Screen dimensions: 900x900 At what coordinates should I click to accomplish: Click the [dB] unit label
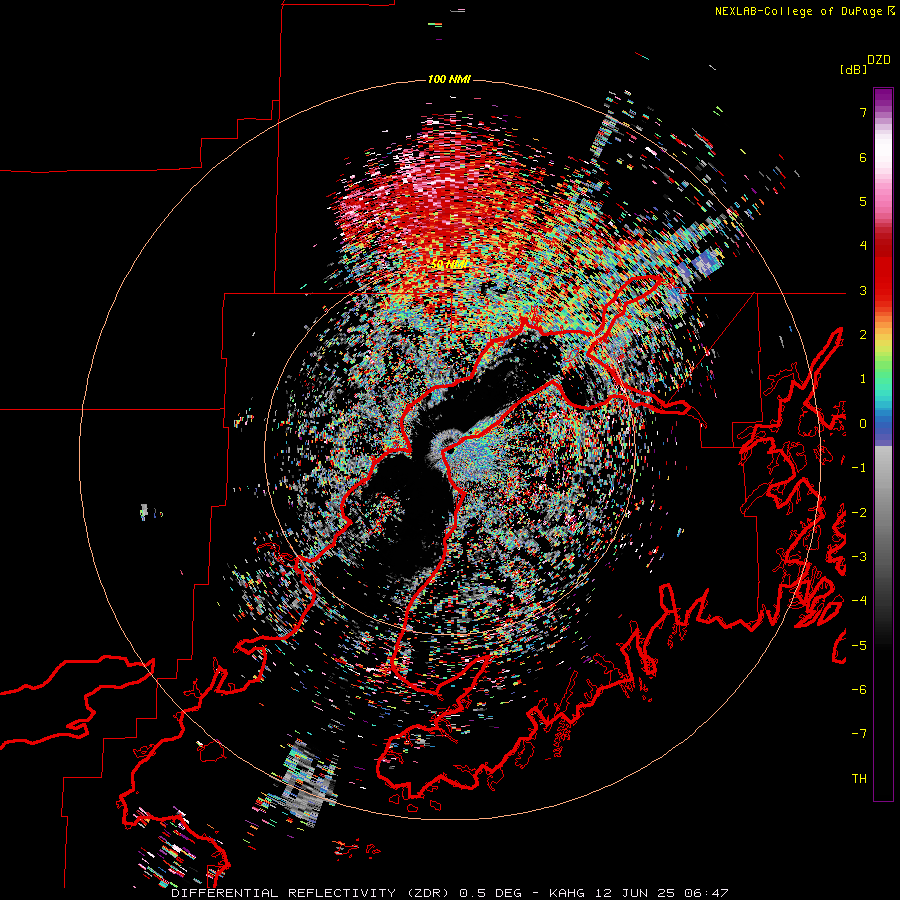coord(853,70)
